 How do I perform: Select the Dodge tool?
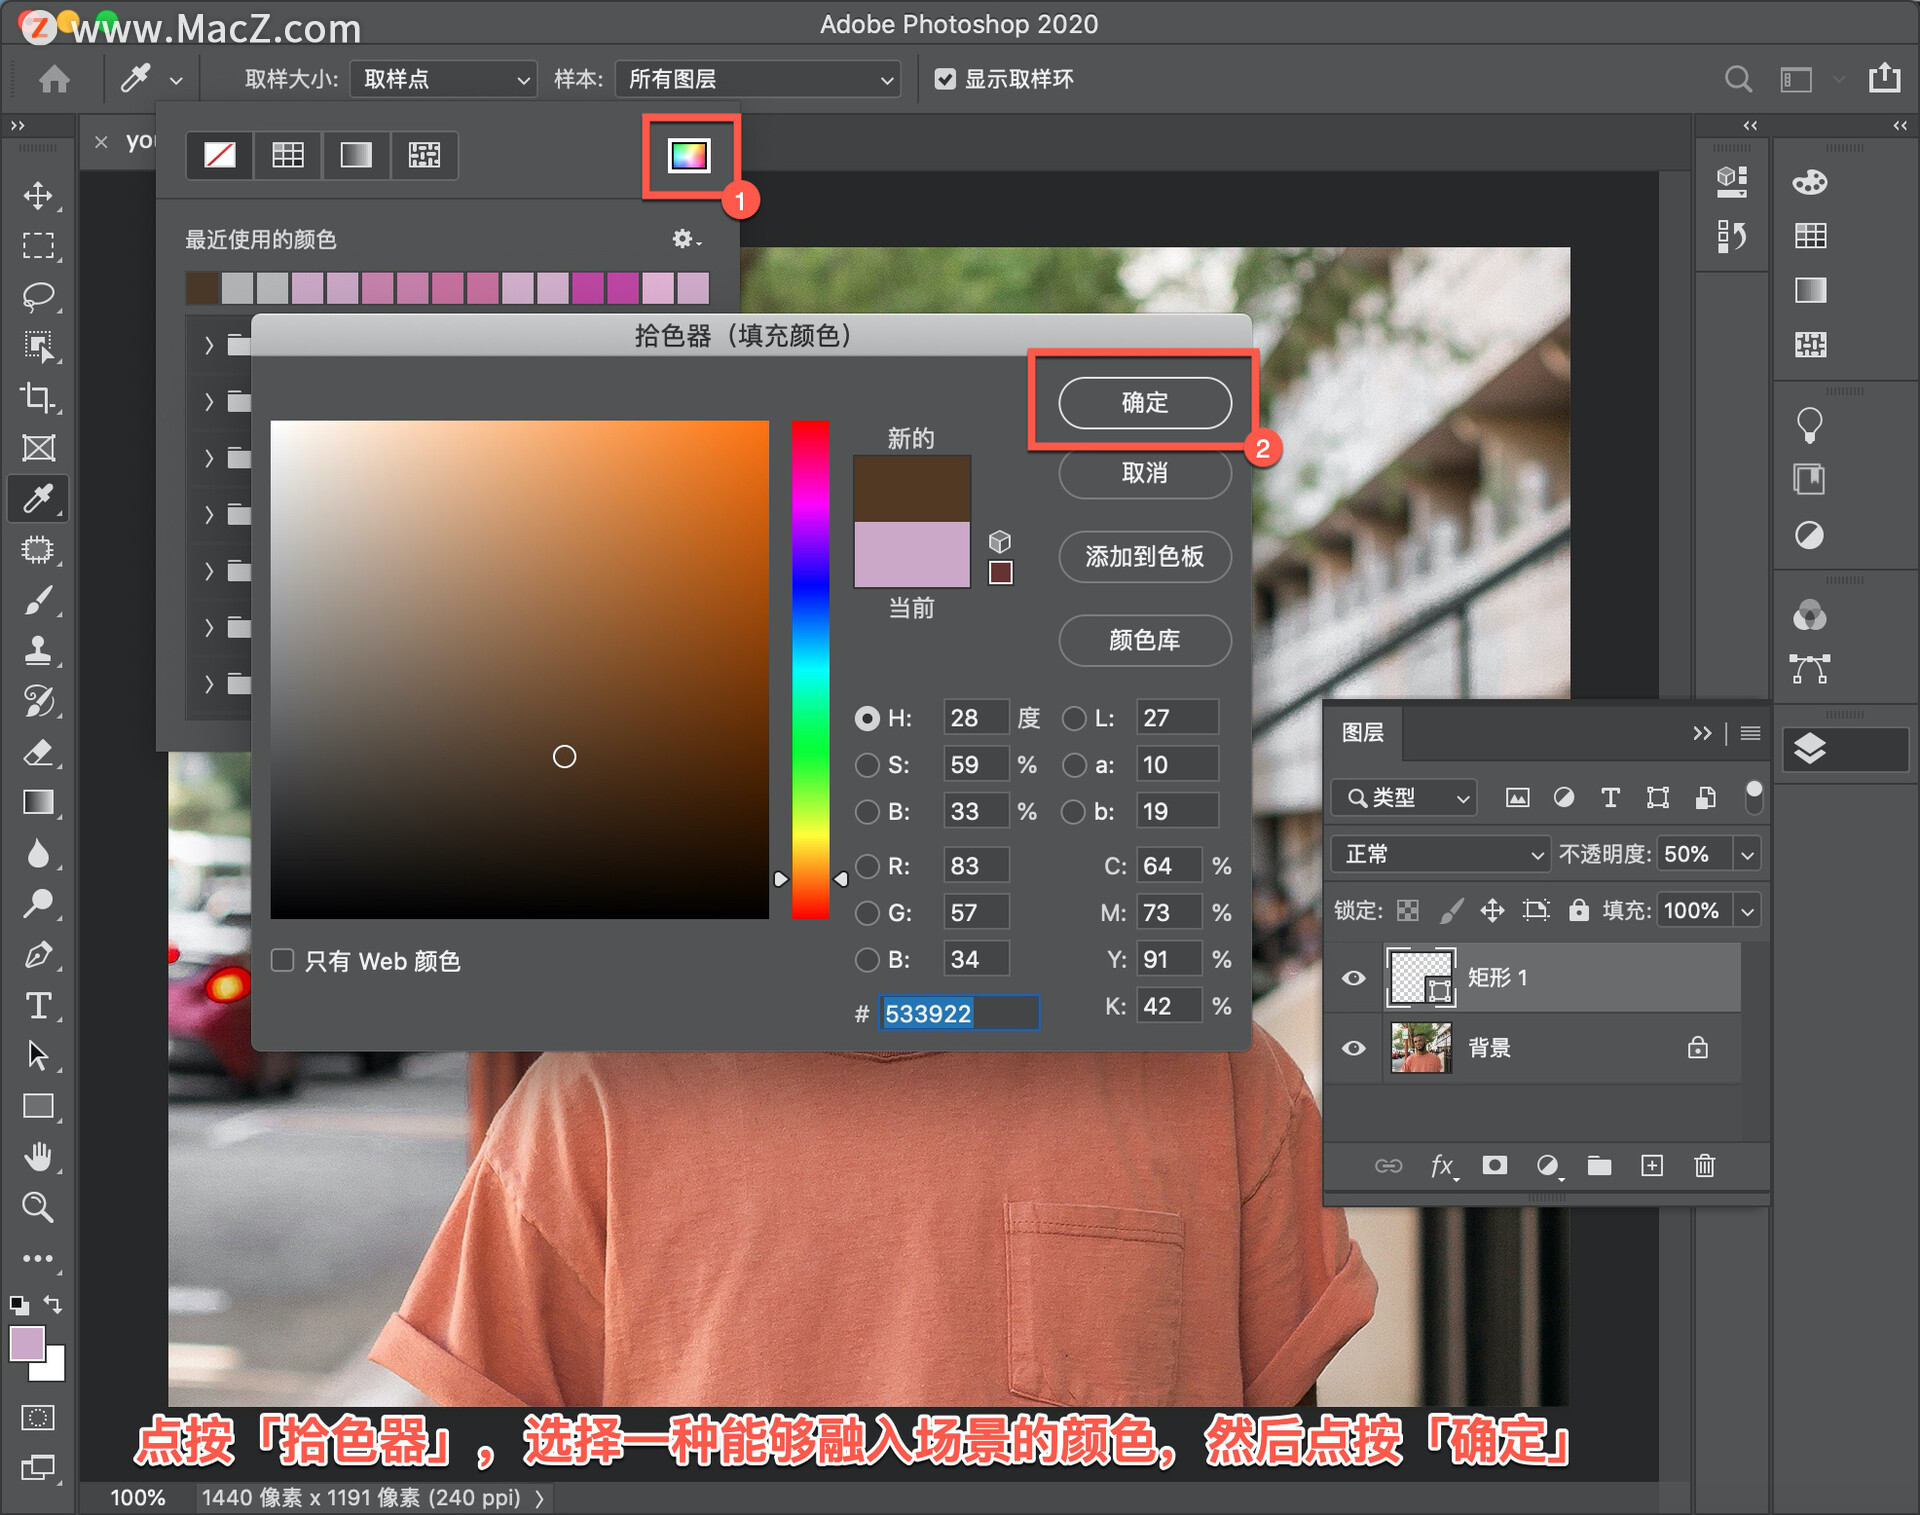click(x=38, y=904)
